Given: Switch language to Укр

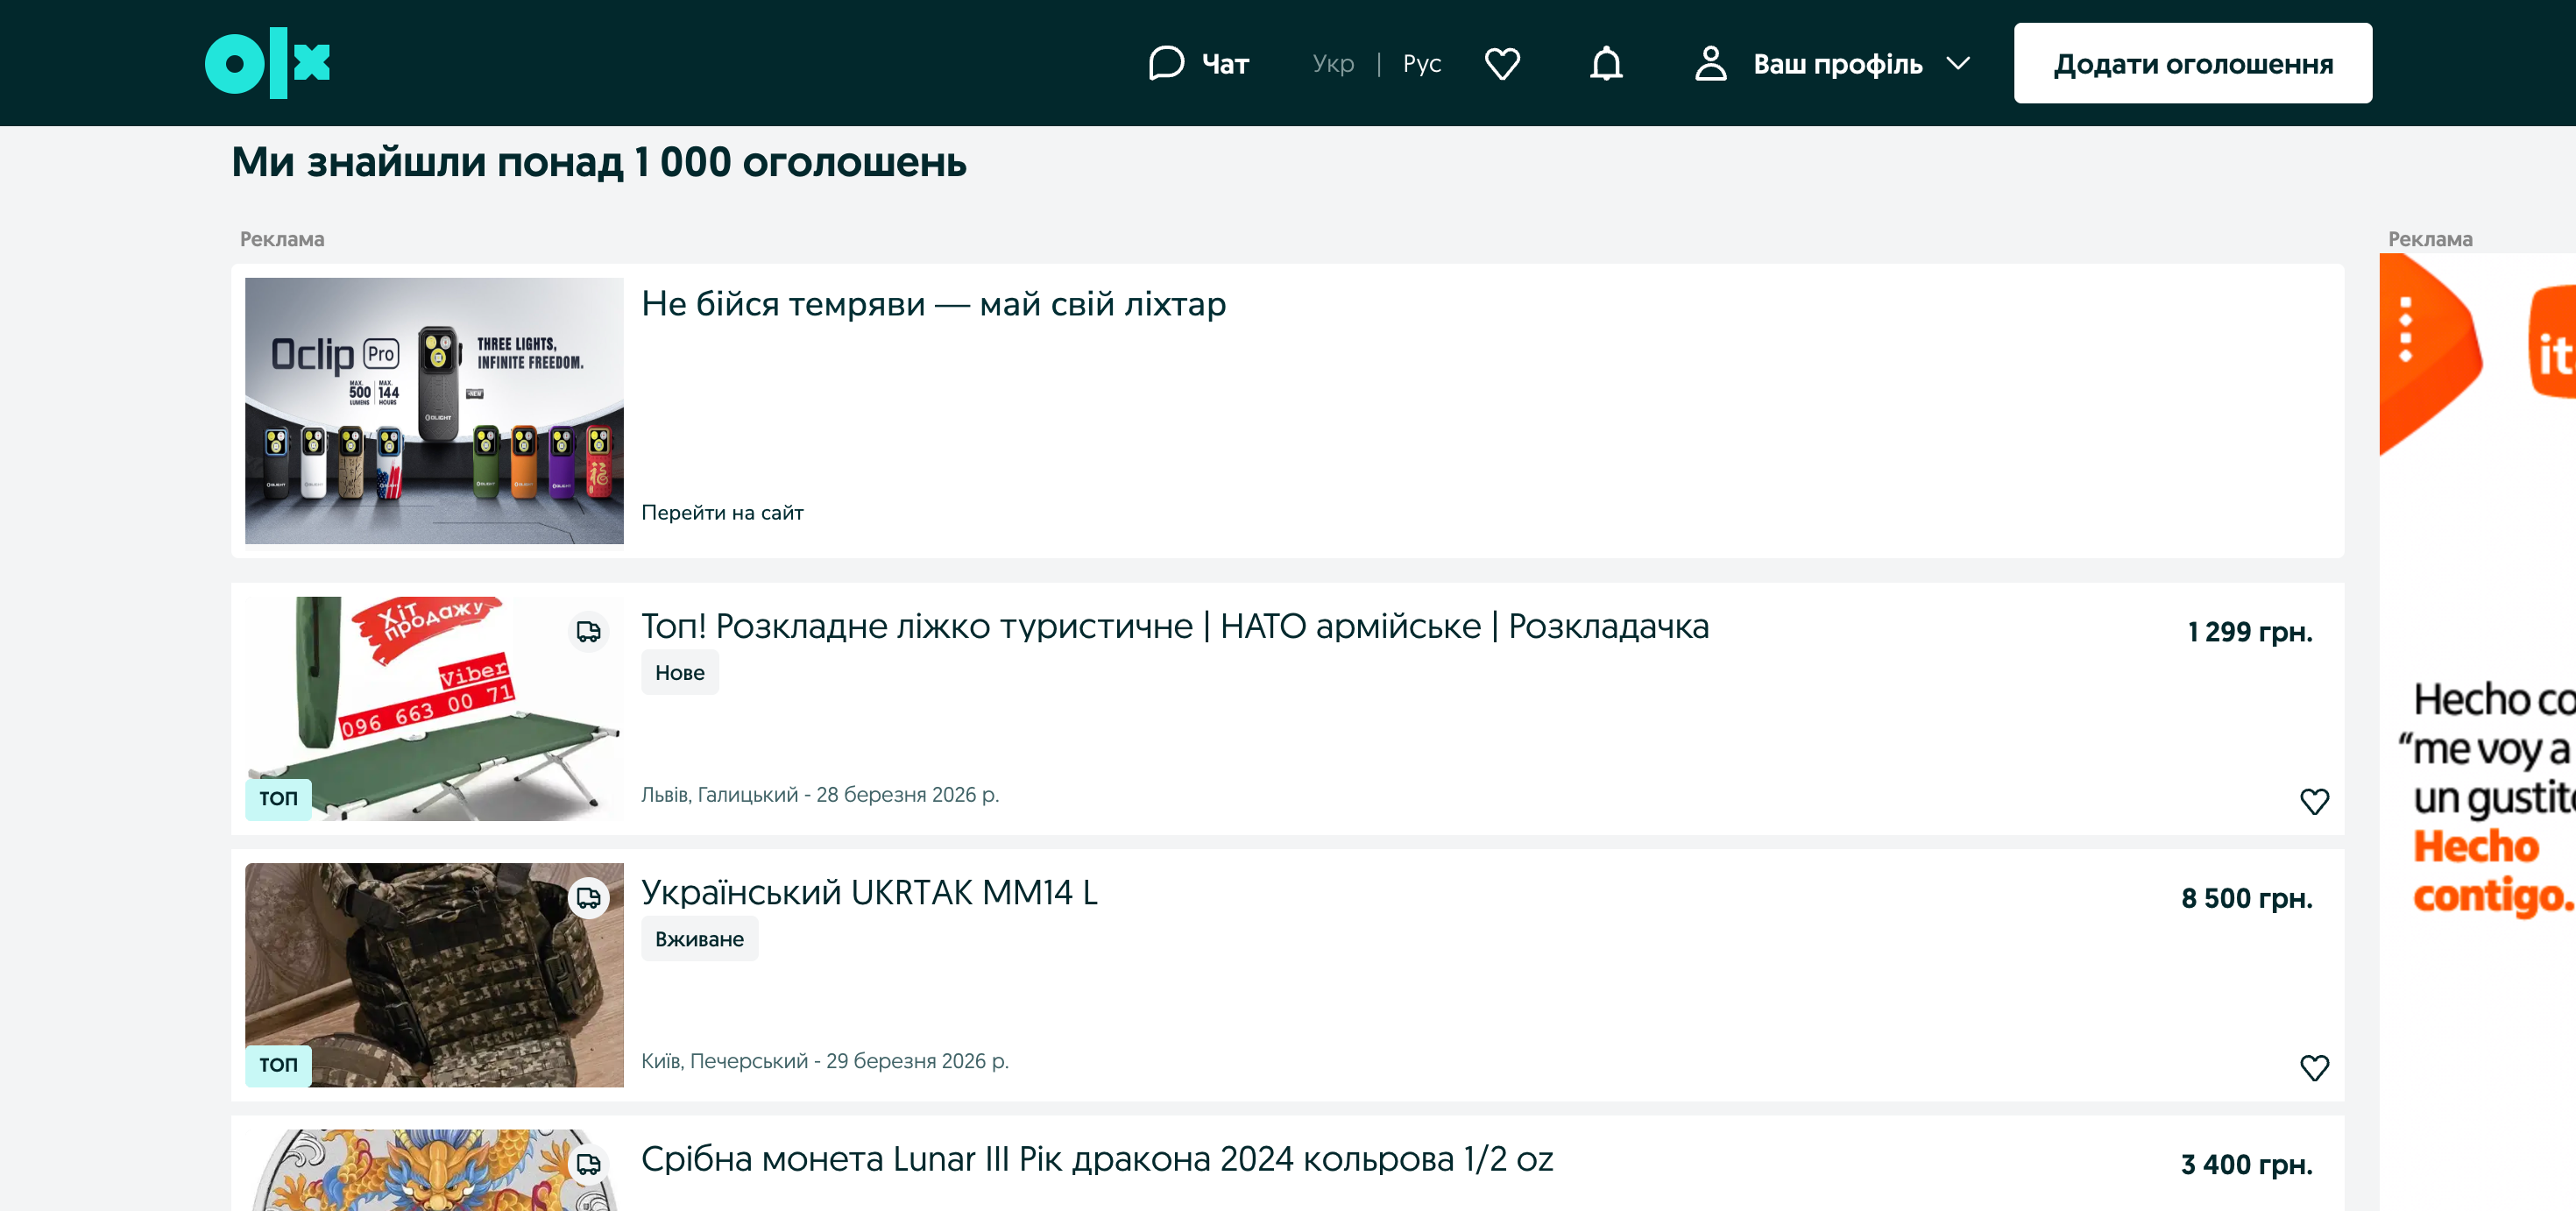Looking at the screenshot, I should point(1333,63).
